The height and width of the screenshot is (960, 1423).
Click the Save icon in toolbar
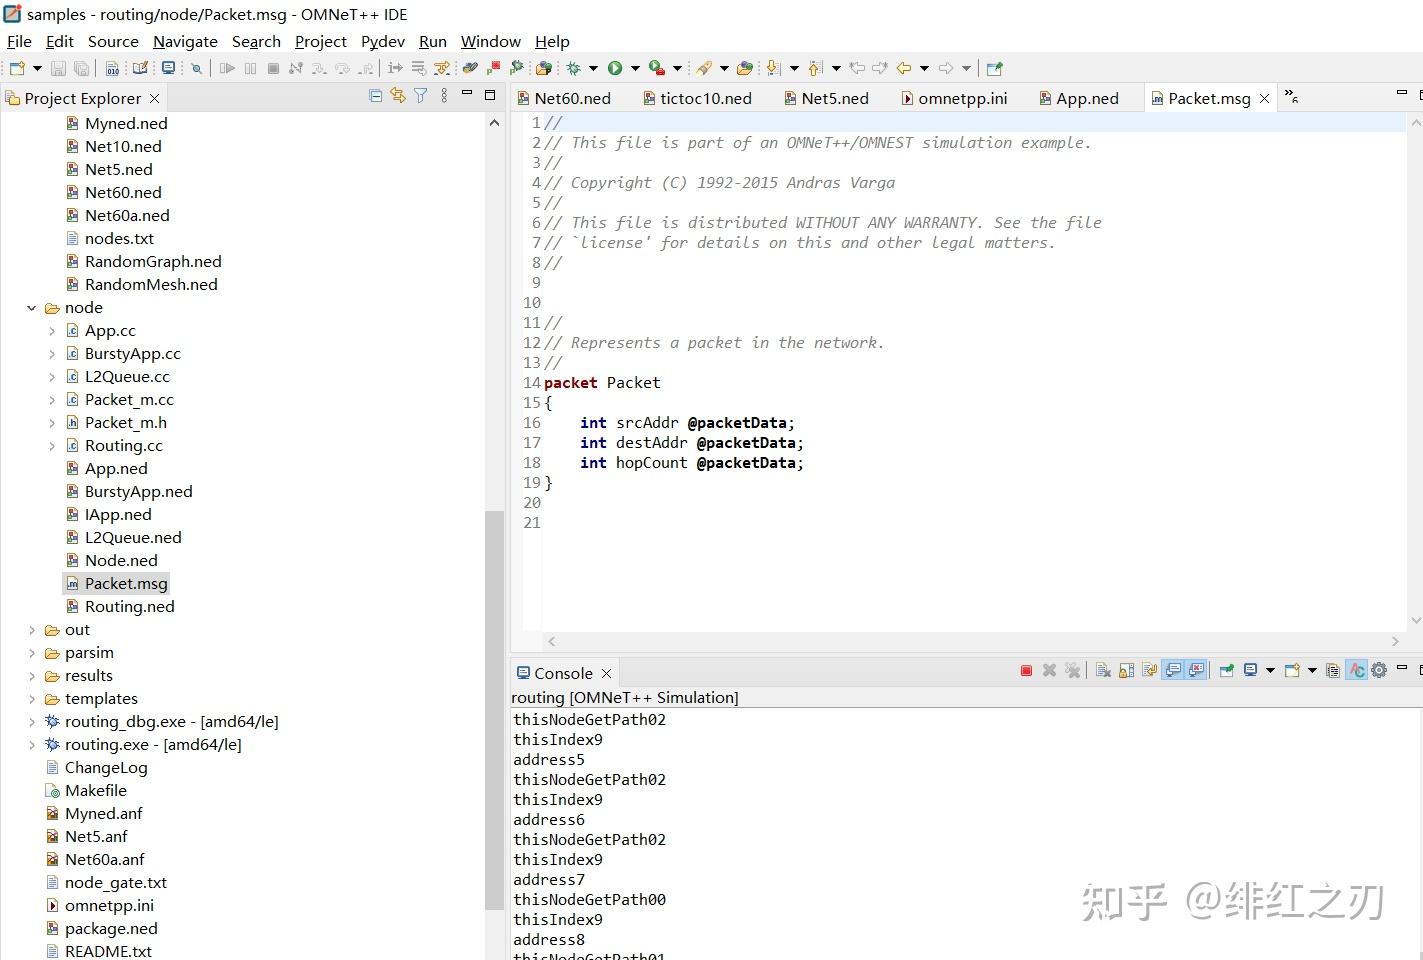(58, 68)
